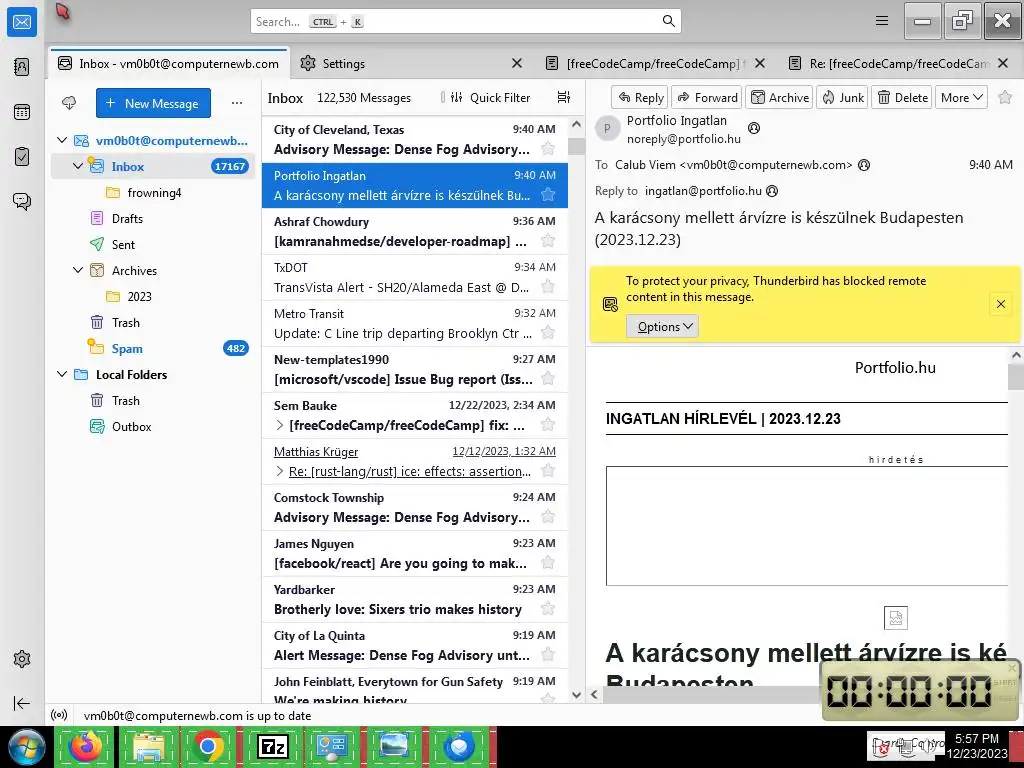
Task: Mark the message as Junk
Action: point(842,97)
